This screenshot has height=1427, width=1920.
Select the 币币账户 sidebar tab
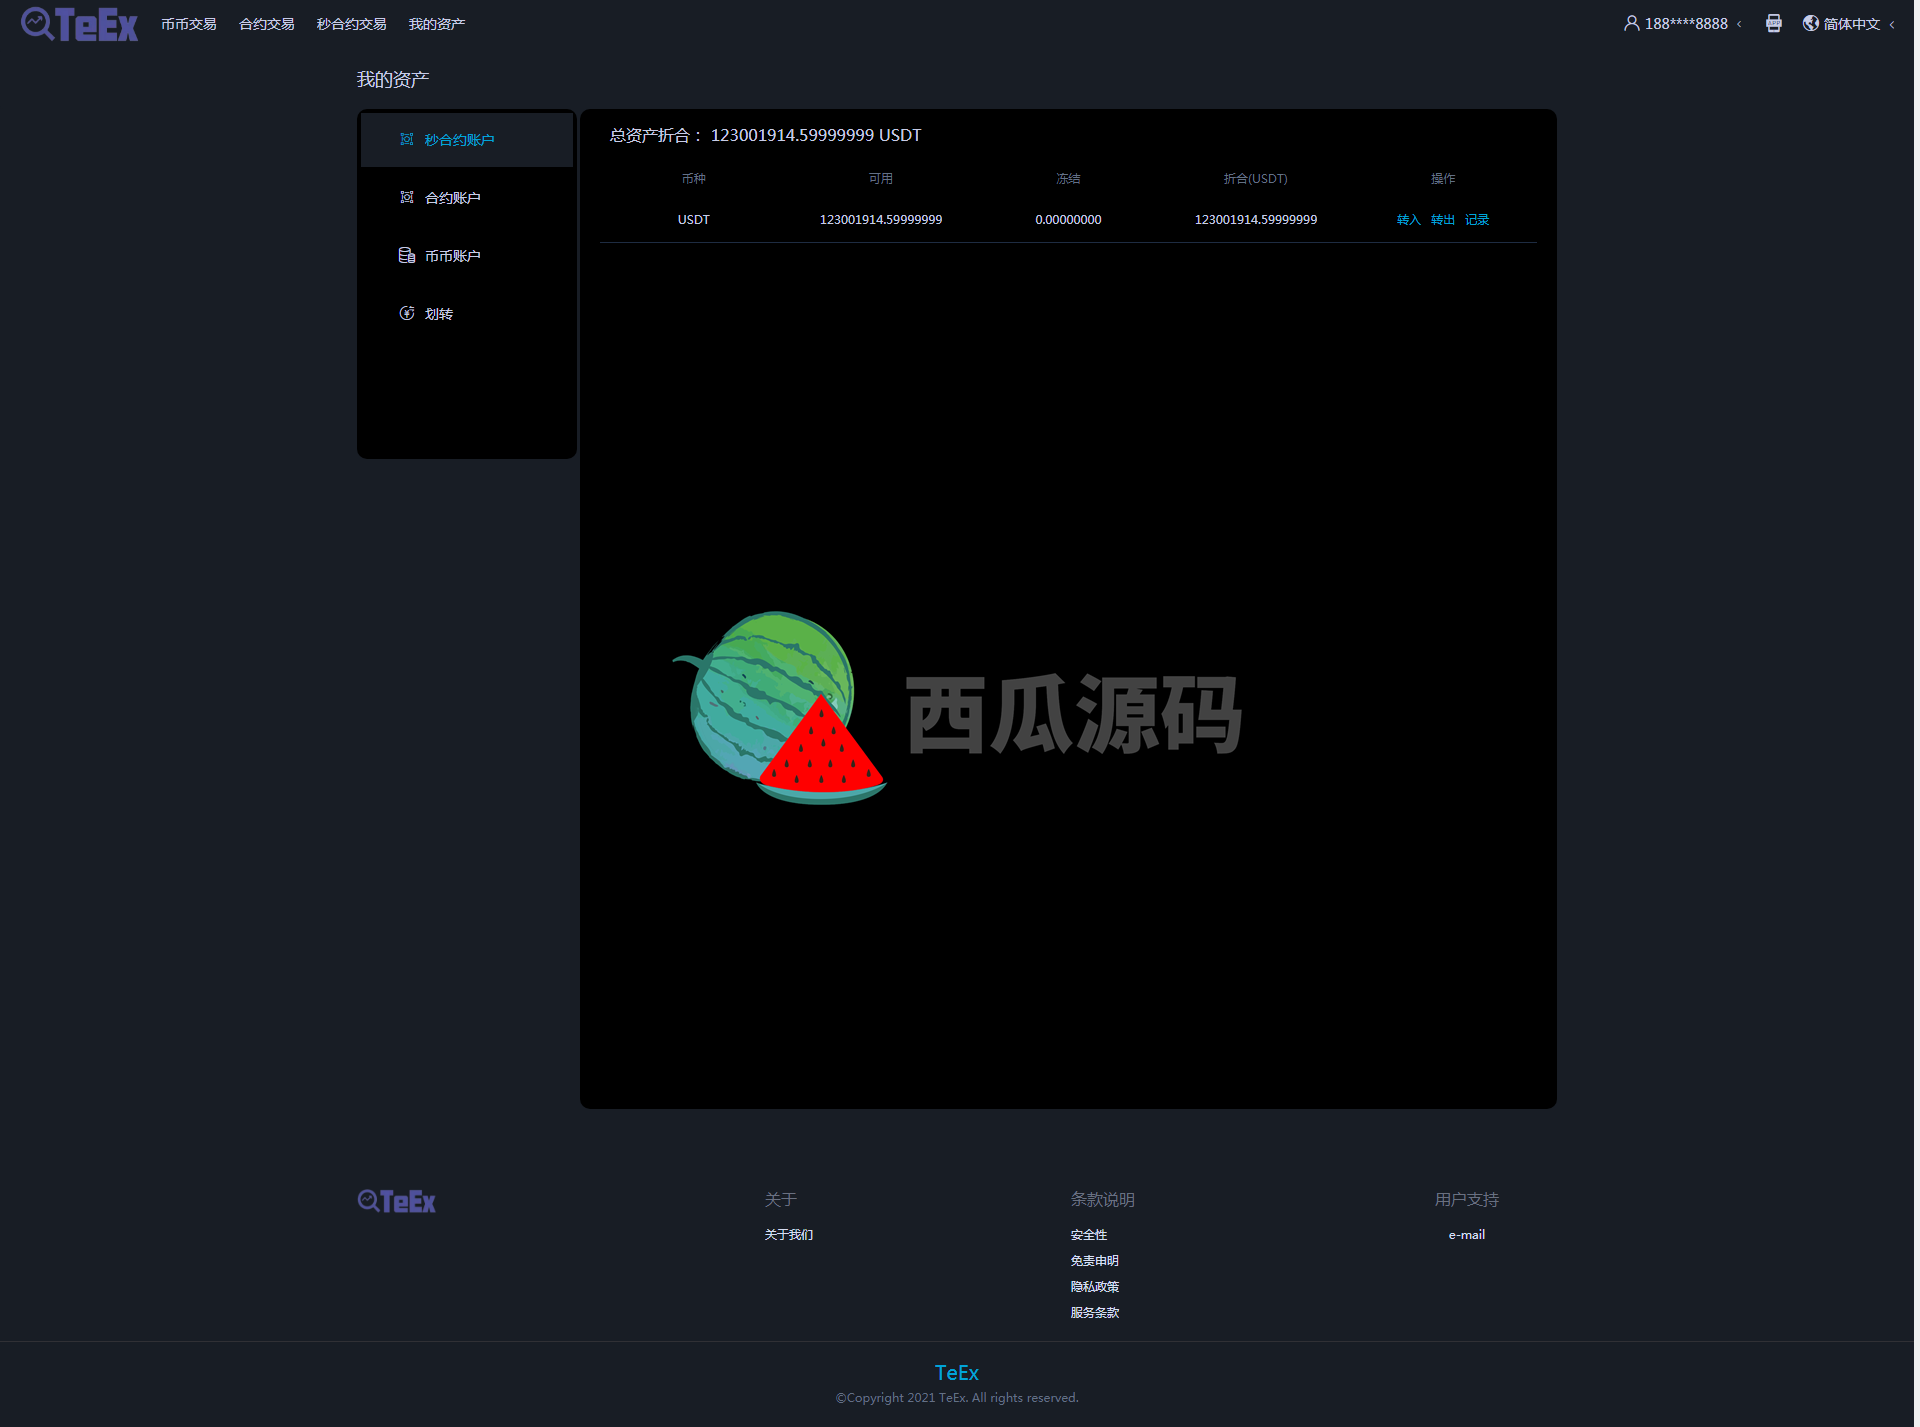tap(467, 255)
